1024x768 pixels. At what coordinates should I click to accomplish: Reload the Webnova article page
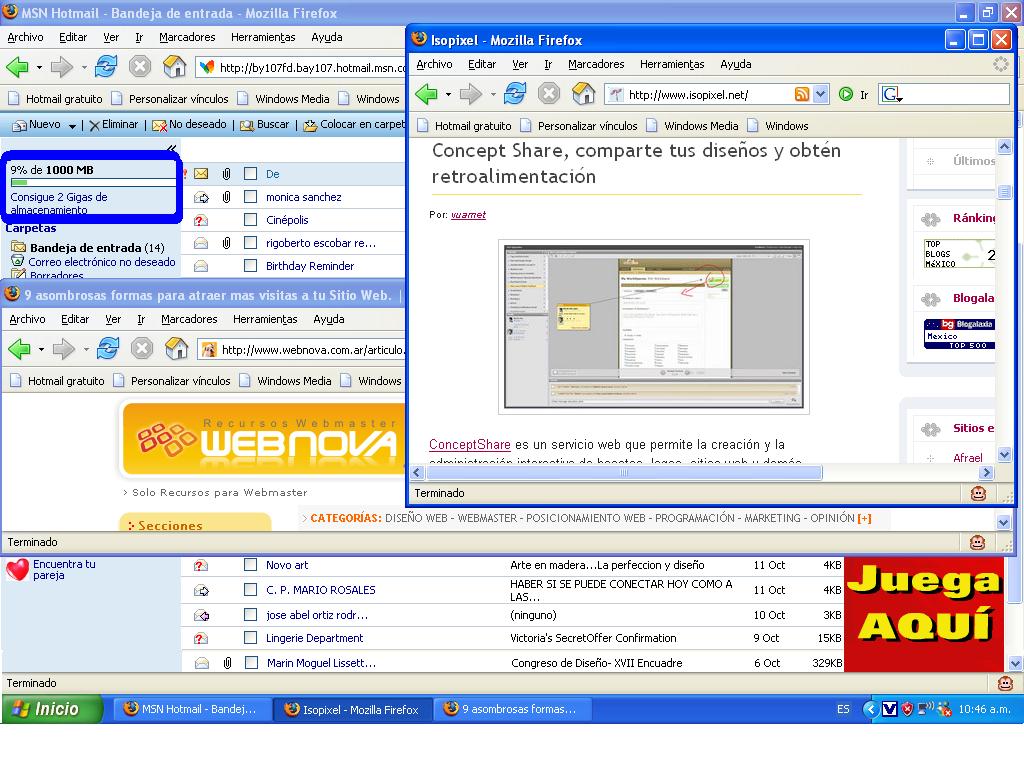coord(108,349)
